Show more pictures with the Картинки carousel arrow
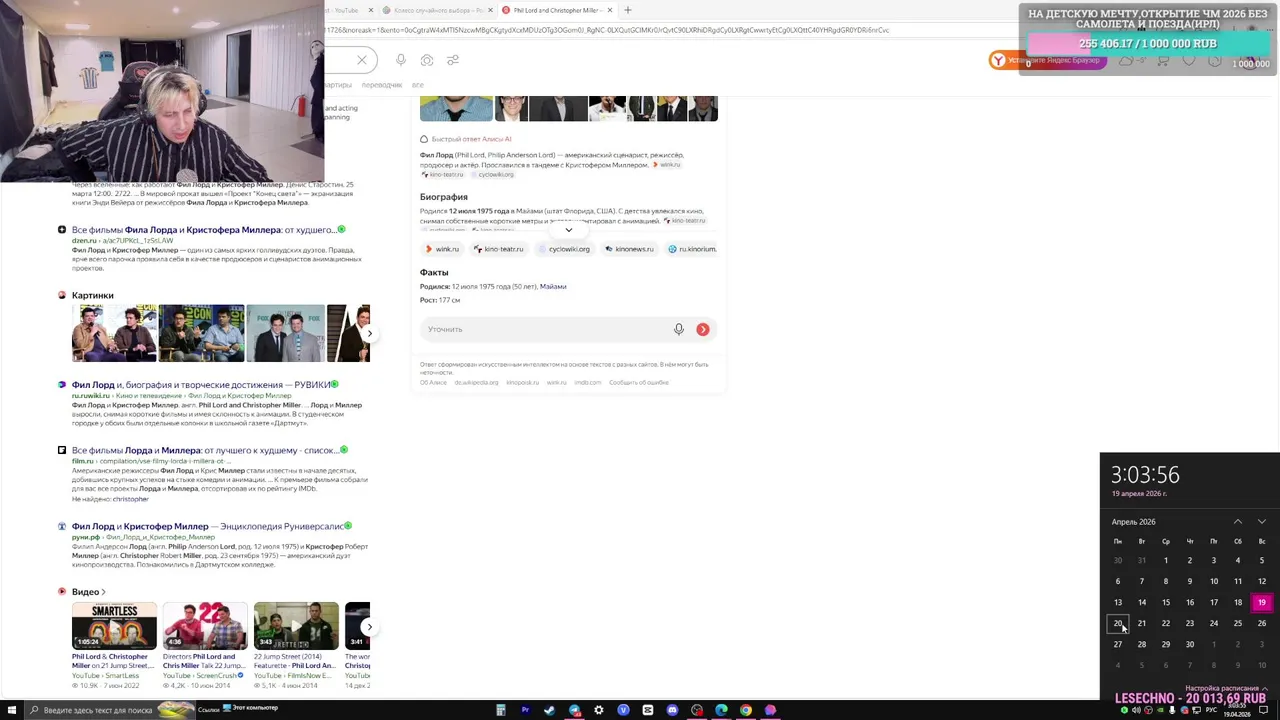Screen dimensions: 1280x720 coord(369,333)
